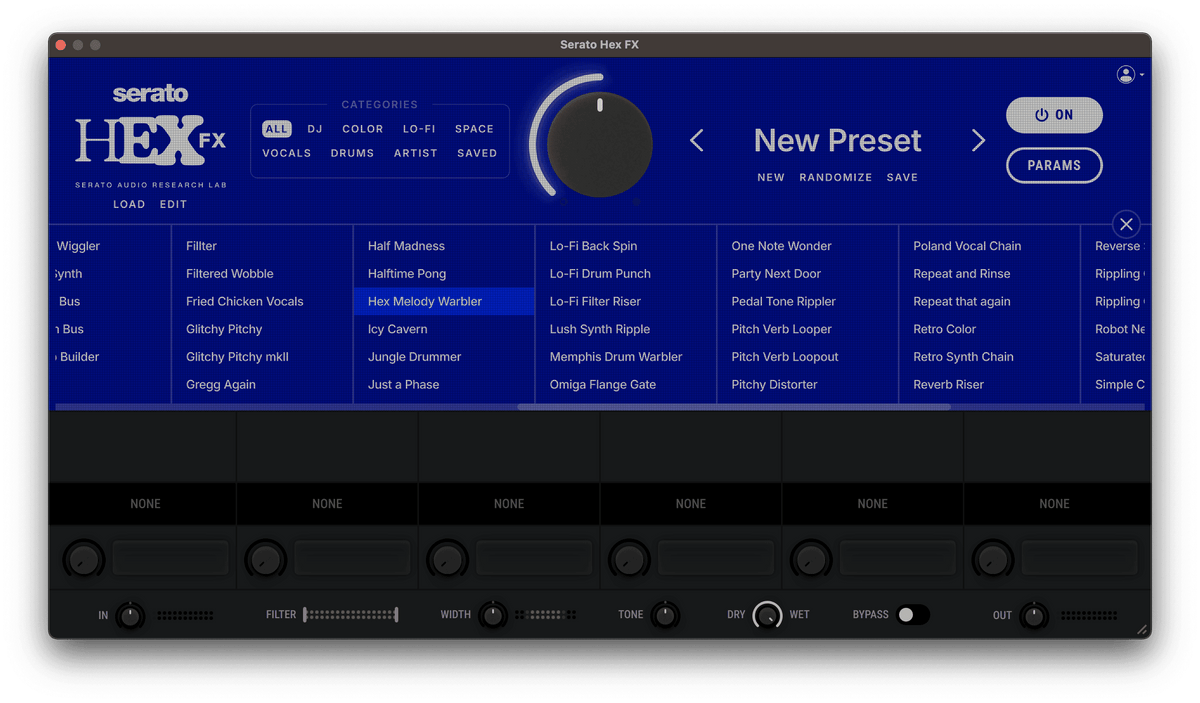
Task: Click the main macro knob
Action: 600,143
